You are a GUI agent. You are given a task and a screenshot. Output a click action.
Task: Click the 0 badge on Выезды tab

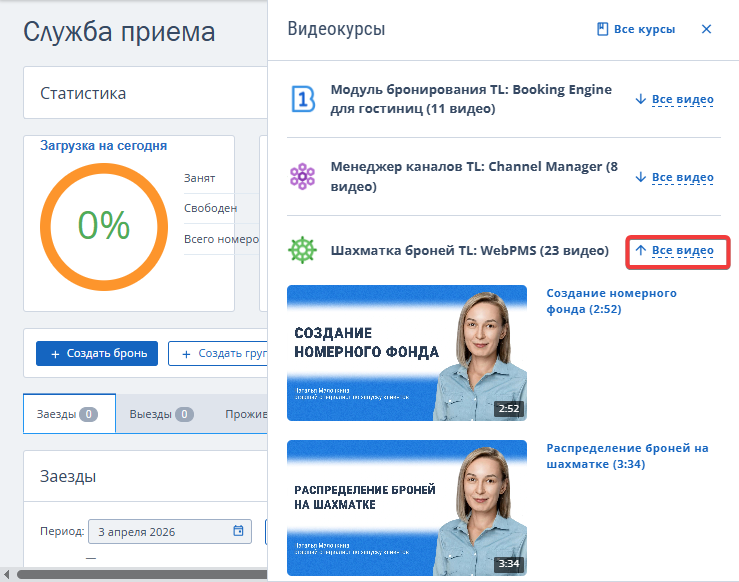[184, 414]
